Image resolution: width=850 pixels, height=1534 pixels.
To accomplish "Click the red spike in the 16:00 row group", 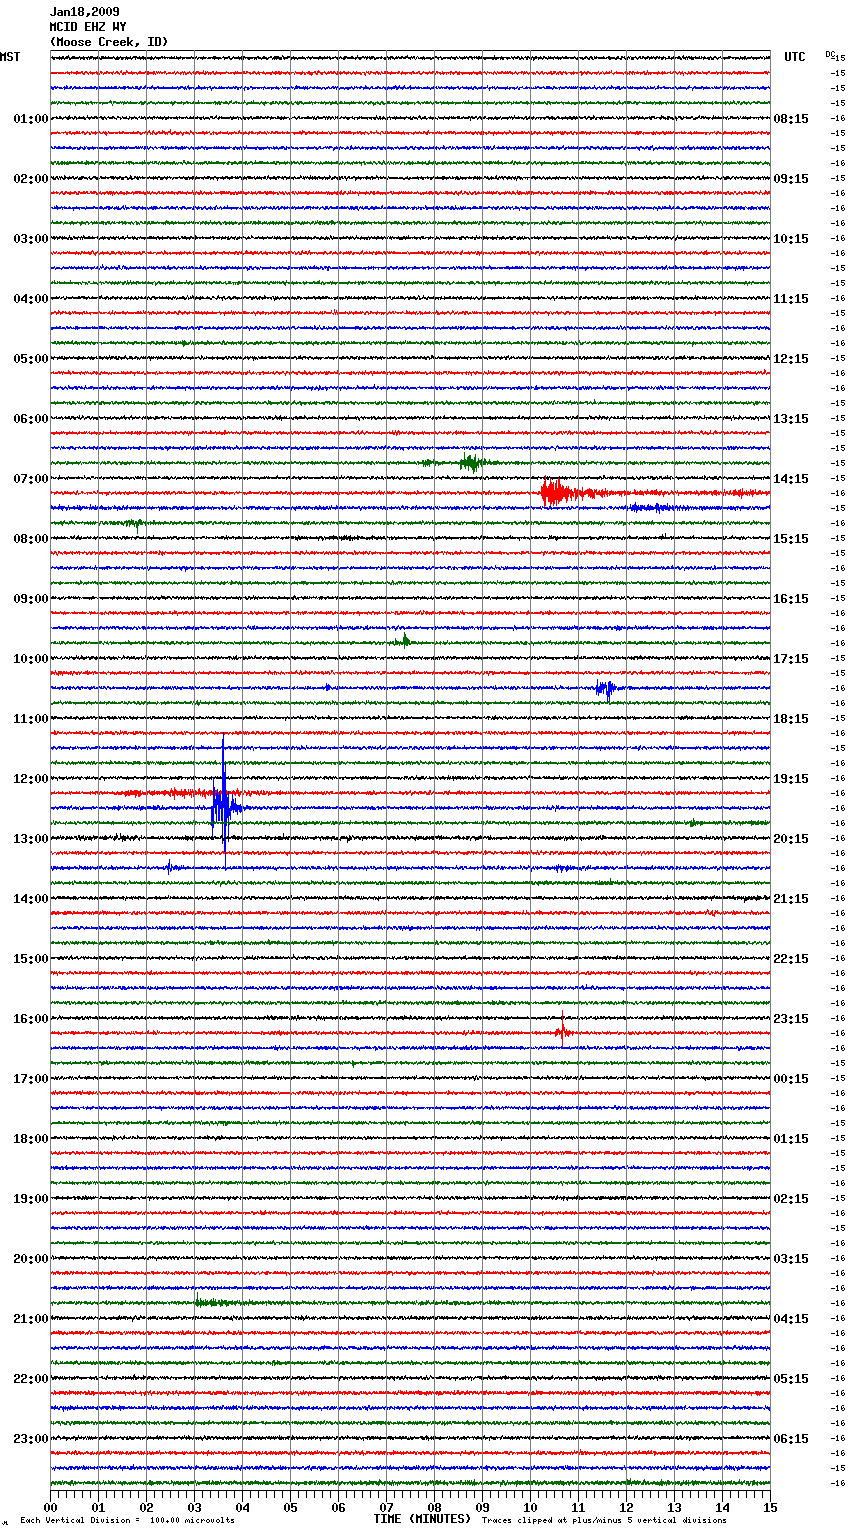I will 562,1029.
